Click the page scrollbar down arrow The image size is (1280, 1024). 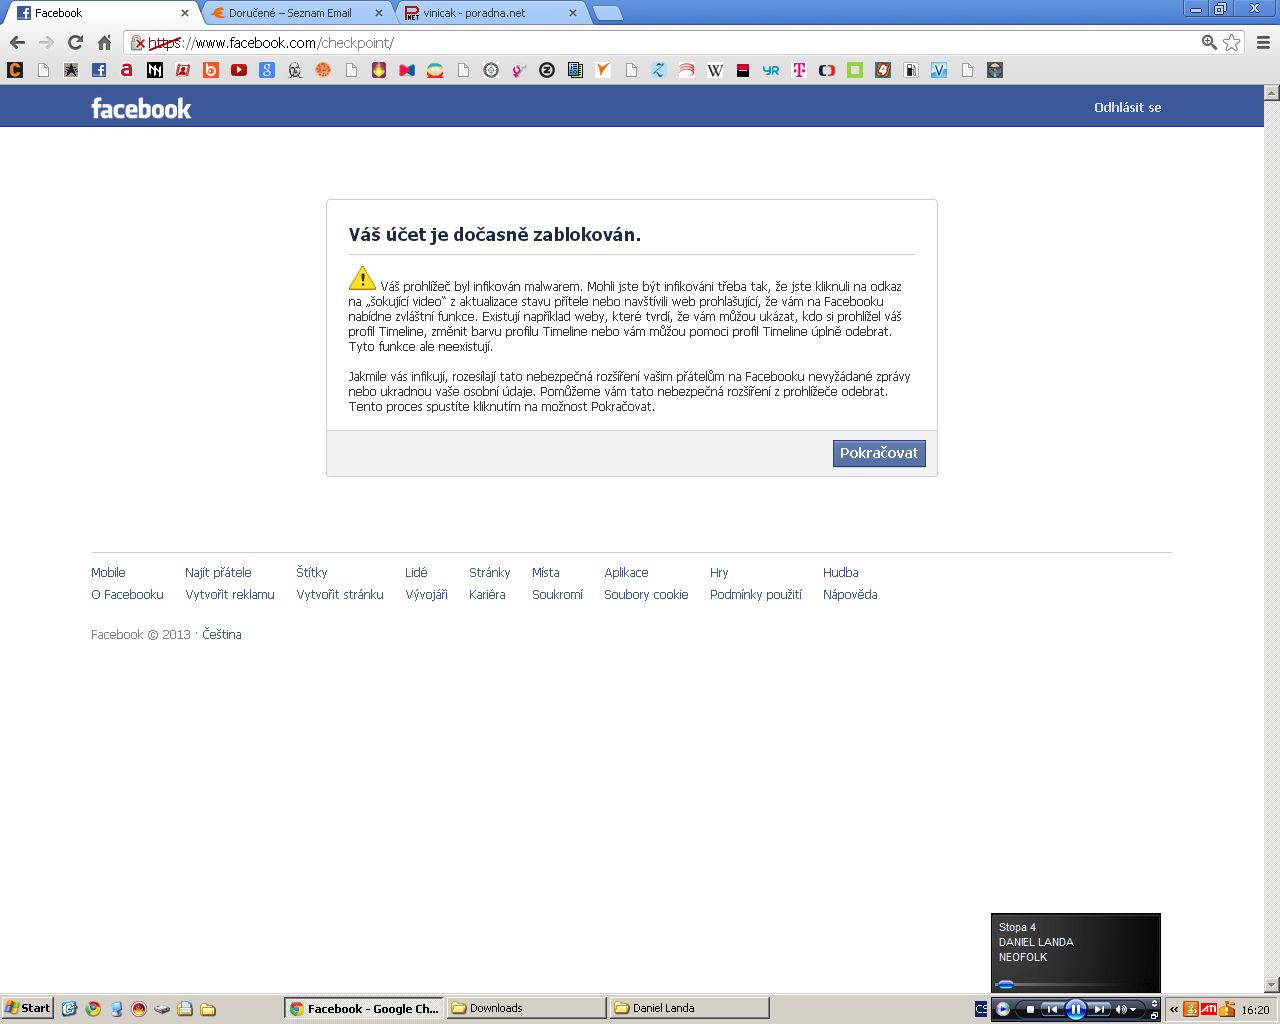coord(1272,985)
